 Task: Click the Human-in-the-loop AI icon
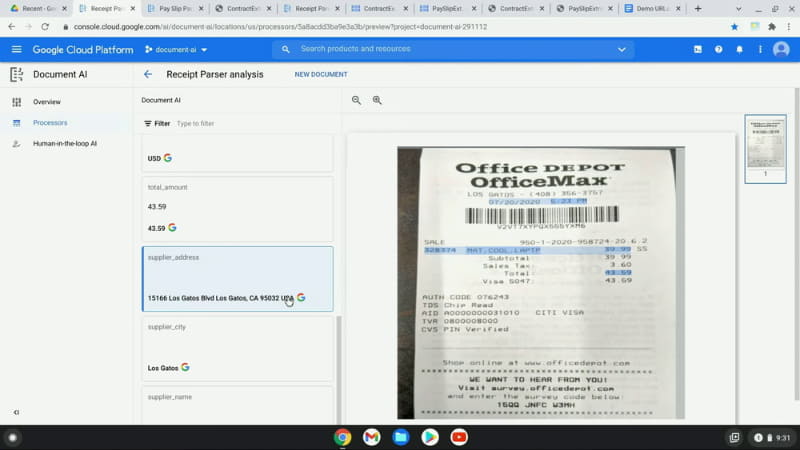(x=16, y=144)
